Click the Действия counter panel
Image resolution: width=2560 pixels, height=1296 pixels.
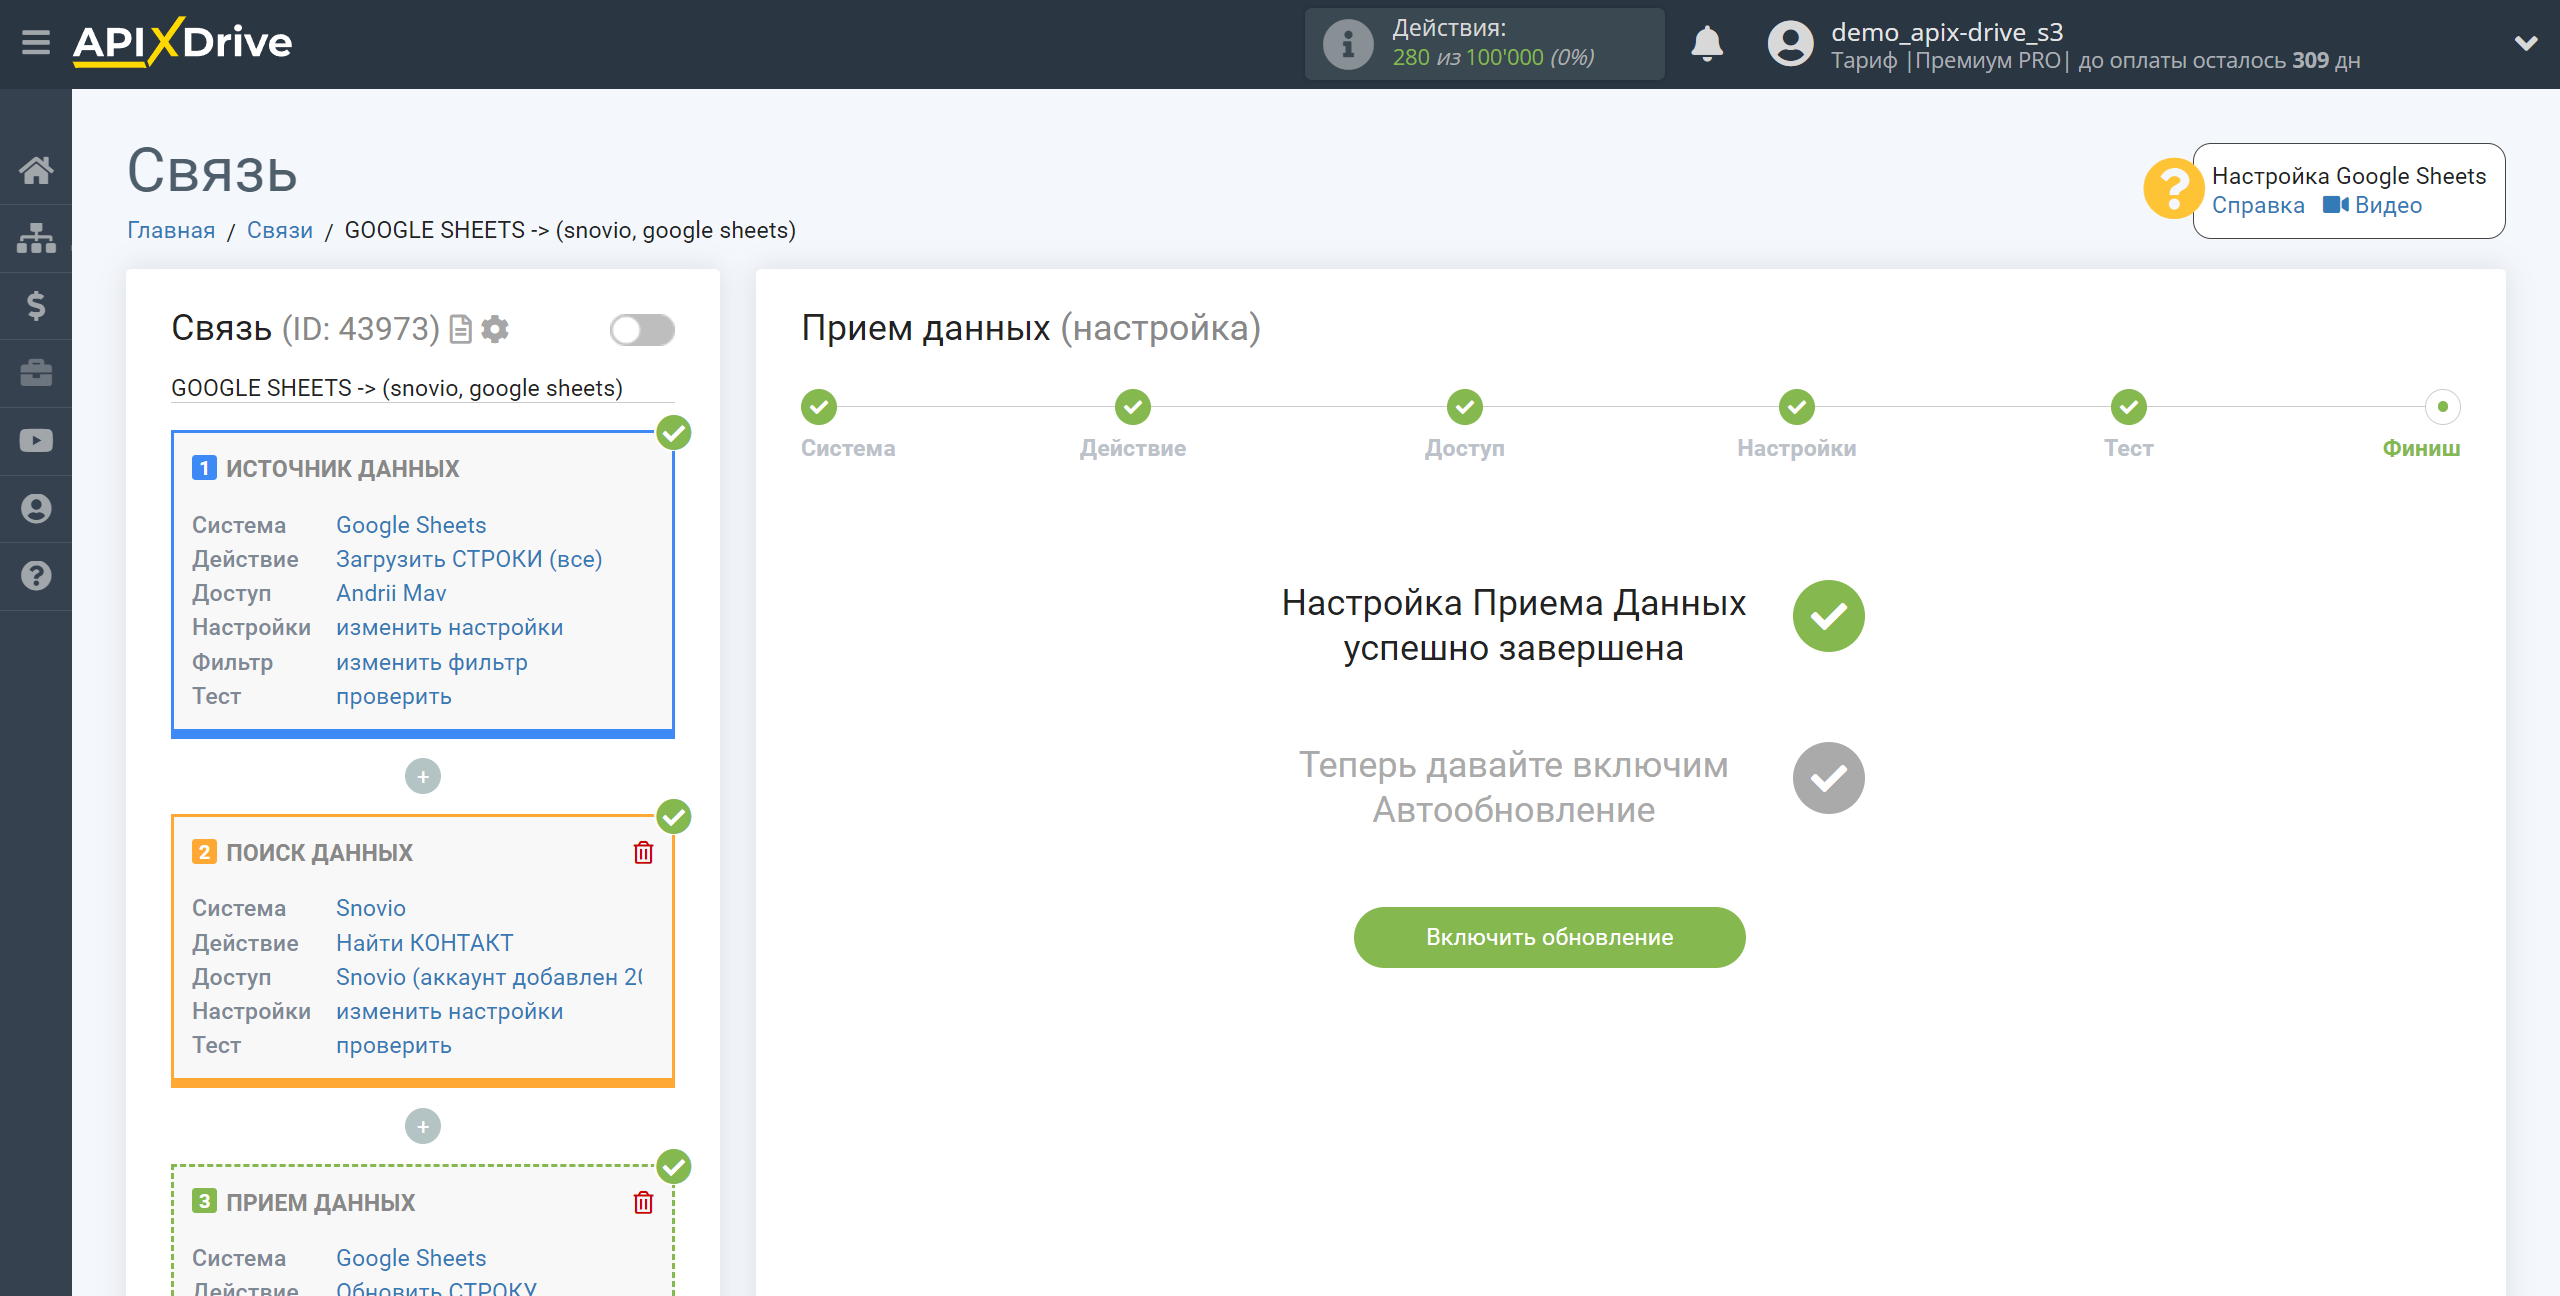click(1484, 44)
